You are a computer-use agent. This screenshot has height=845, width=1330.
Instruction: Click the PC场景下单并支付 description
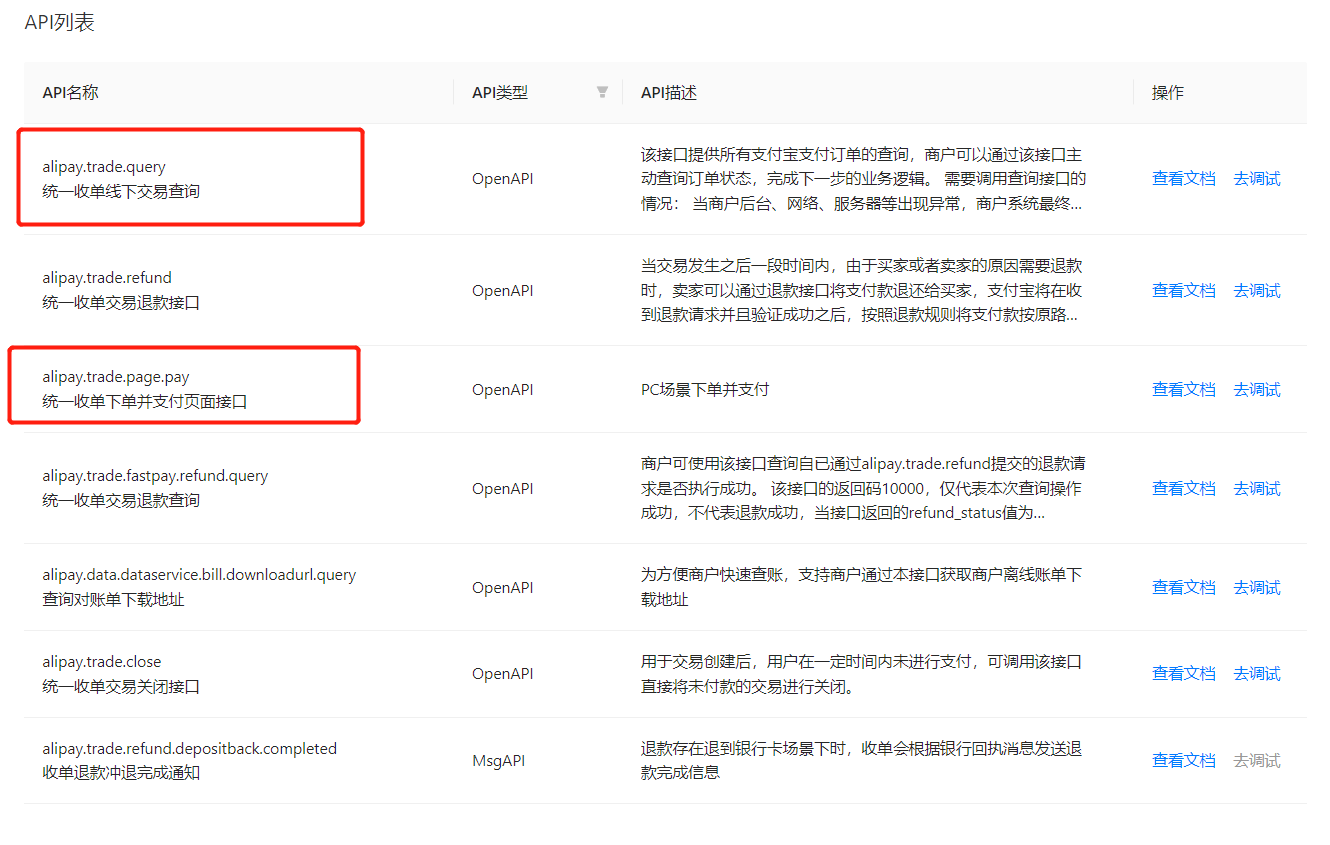coord(705,390)
